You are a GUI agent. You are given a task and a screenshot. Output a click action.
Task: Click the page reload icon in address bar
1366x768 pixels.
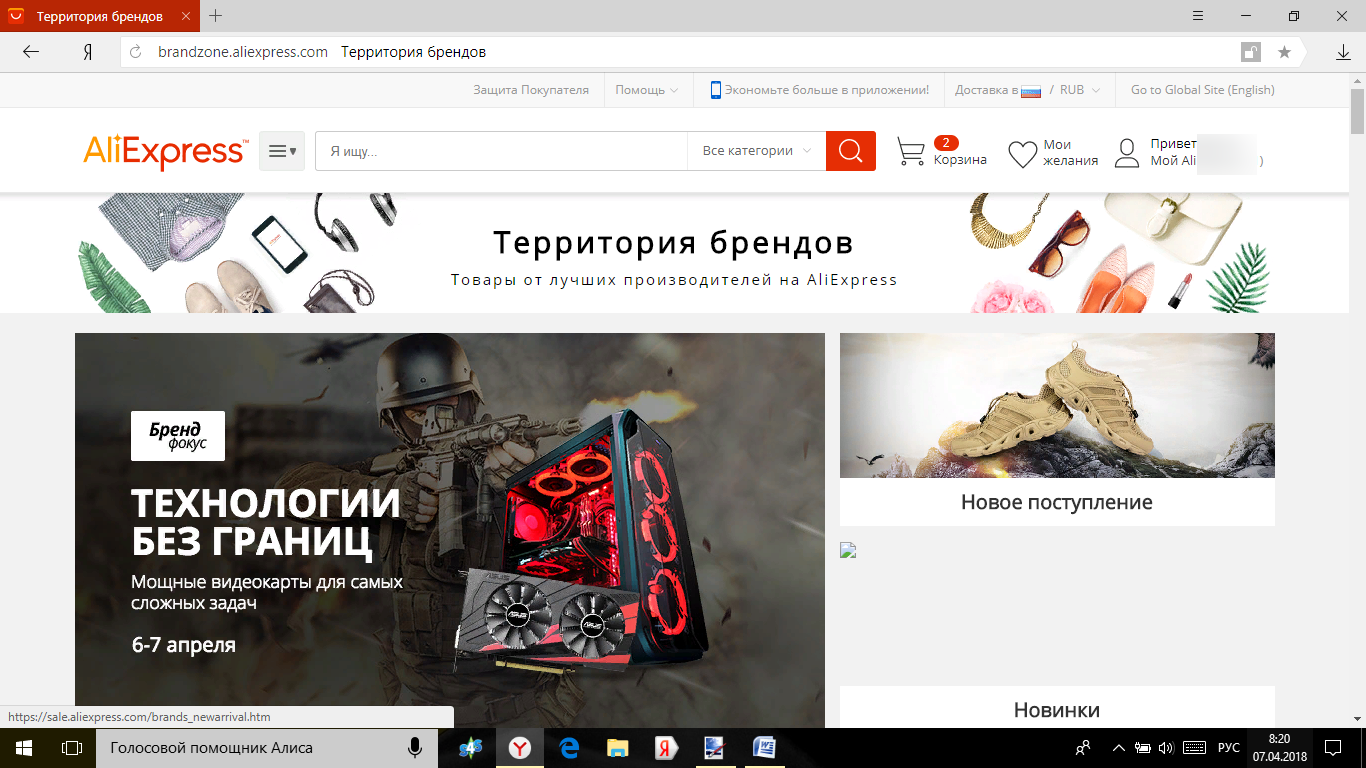137,52
